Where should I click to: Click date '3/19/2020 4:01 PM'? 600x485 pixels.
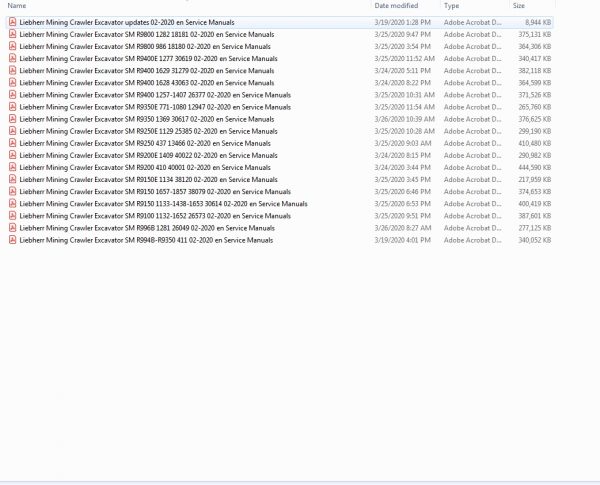tap(403, 240)
